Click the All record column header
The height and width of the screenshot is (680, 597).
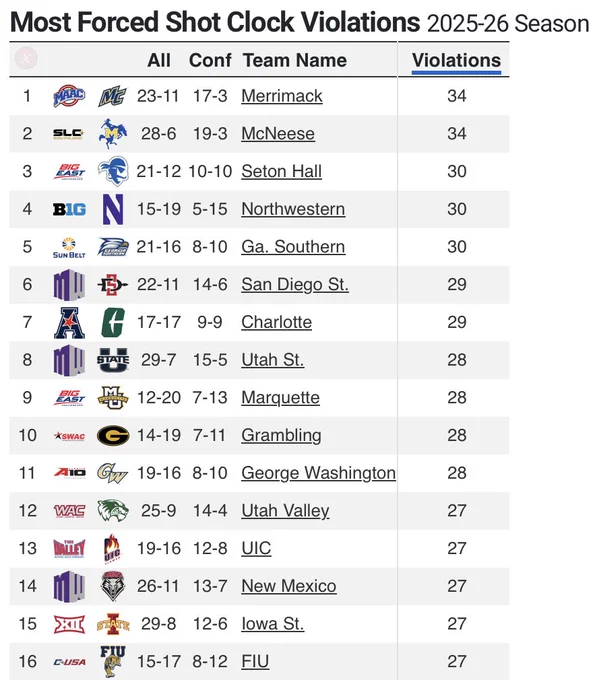click(159, 60)
